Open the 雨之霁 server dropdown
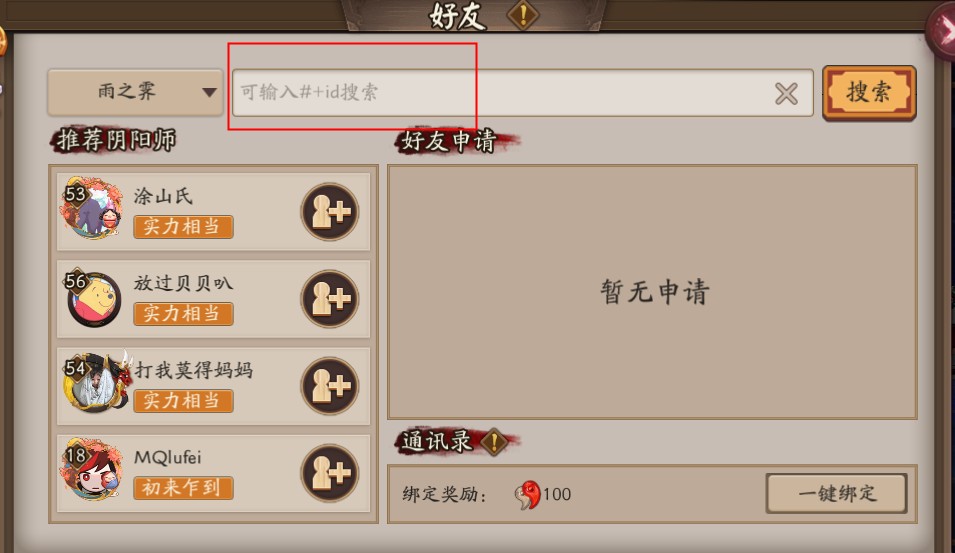The height and width of the screenshot is (553, 955). [135, 92]
